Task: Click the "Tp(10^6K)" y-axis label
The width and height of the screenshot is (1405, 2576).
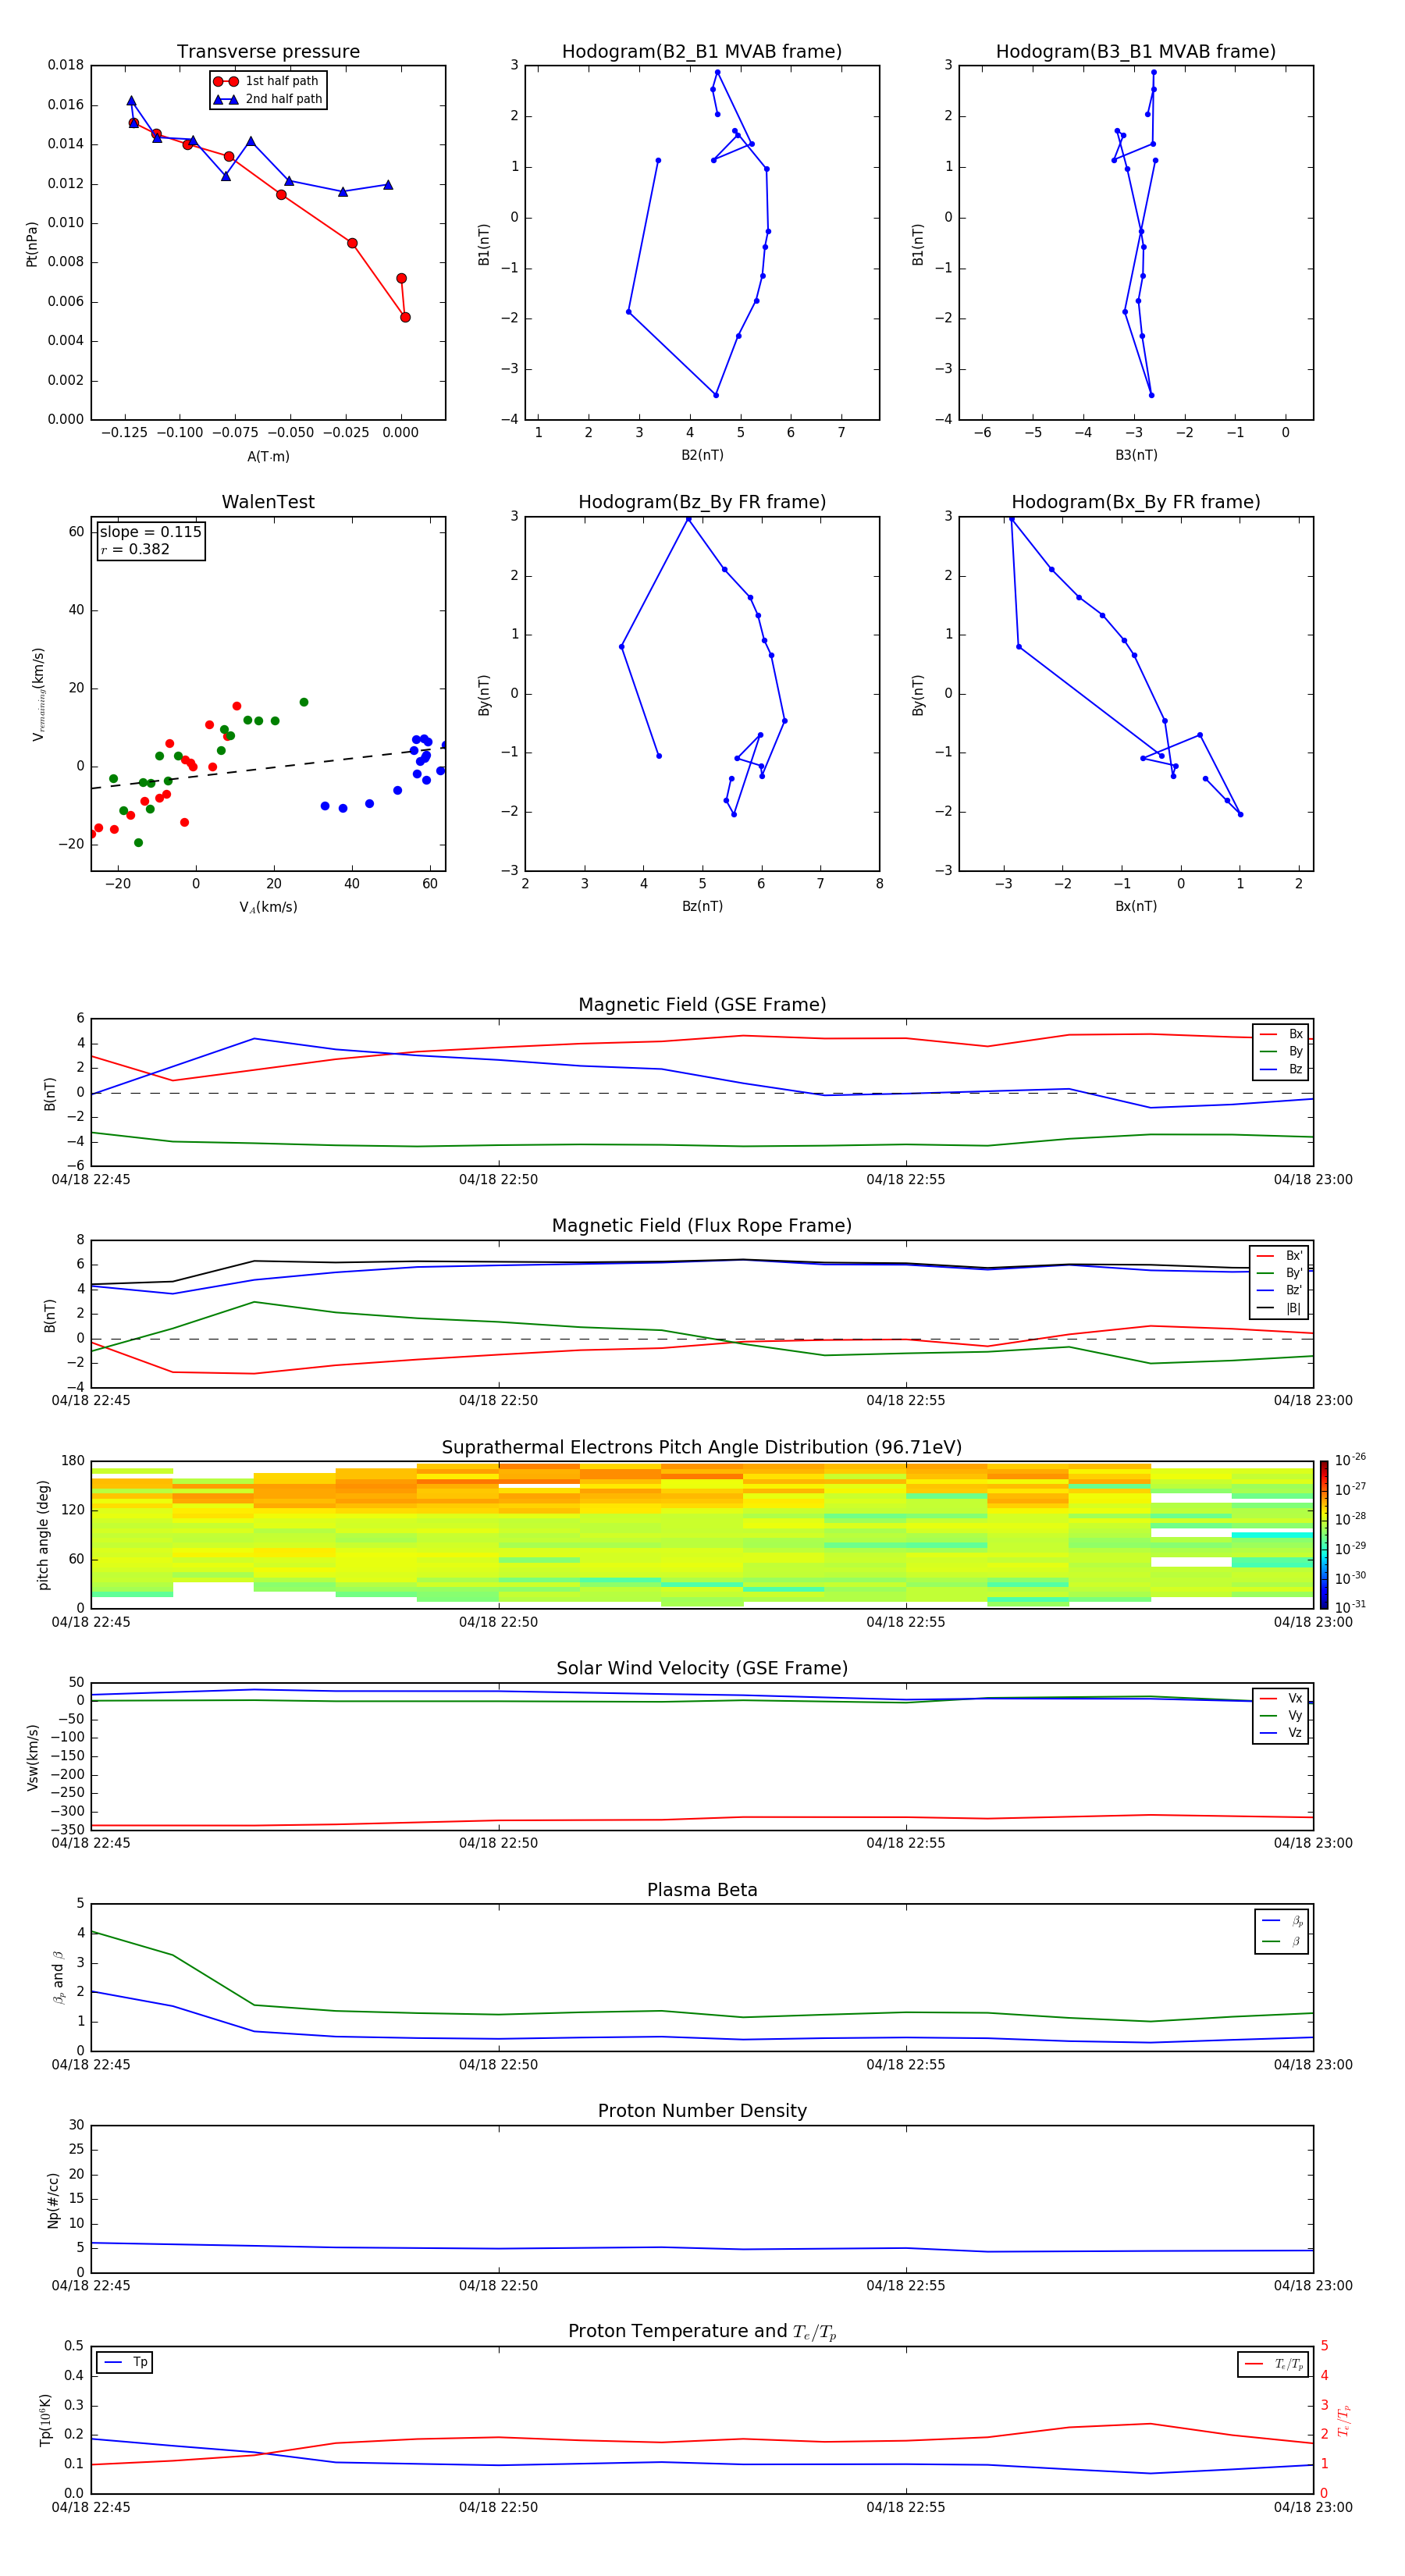Action: (x=45, y=2420)
